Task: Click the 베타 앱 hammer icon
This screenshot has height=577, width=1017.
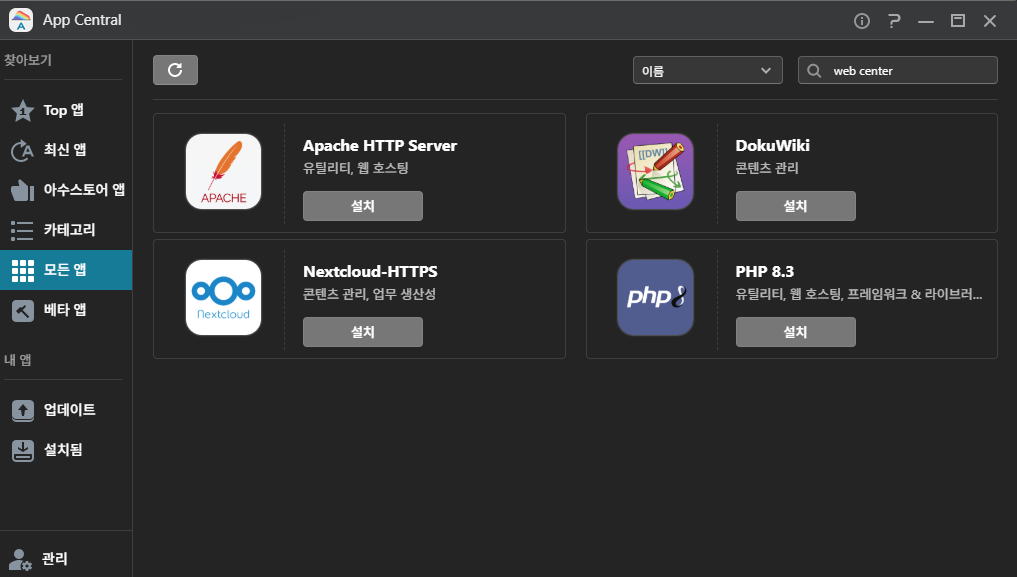Action: 23,311
